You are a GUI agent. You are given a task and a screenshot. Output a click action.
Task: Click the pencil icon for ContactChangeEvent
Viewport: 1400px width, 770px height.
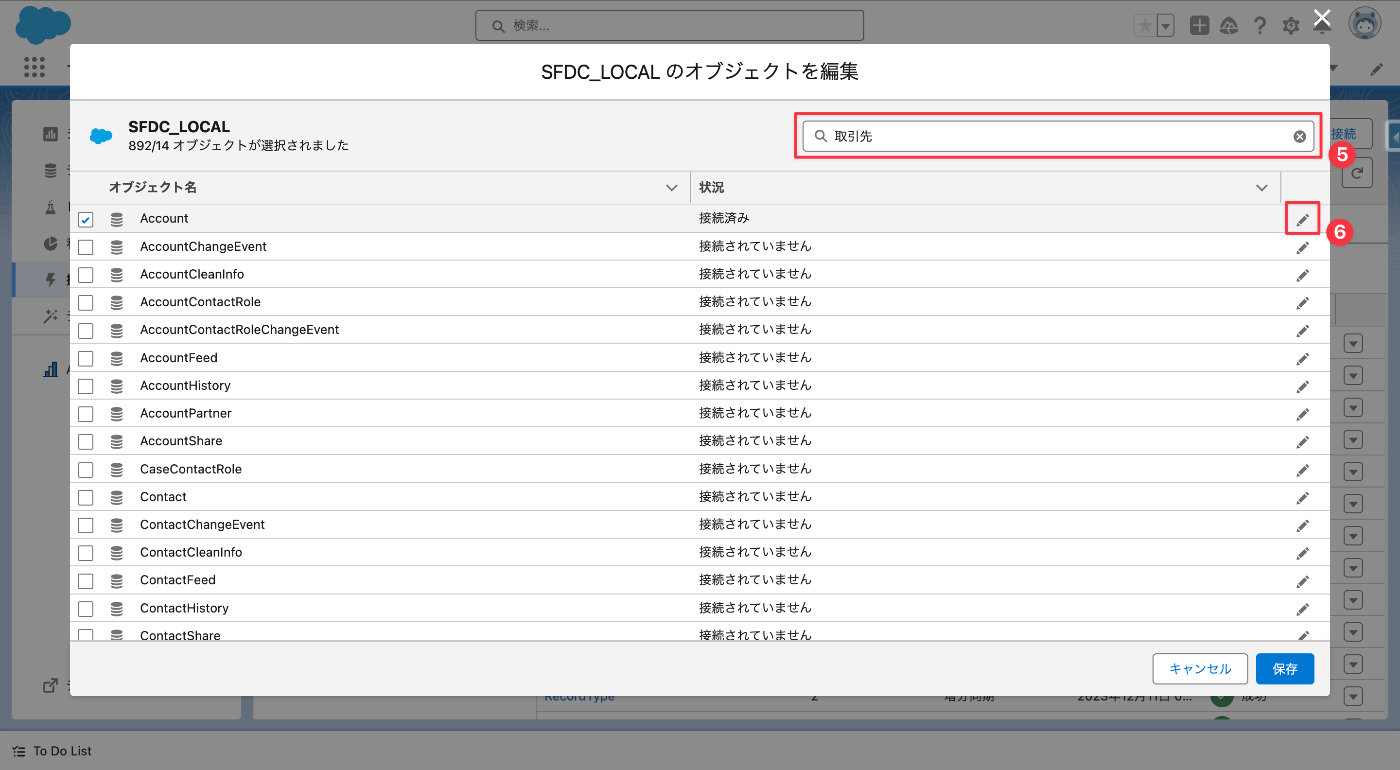pyautogui.click(x=1303, y=526)
